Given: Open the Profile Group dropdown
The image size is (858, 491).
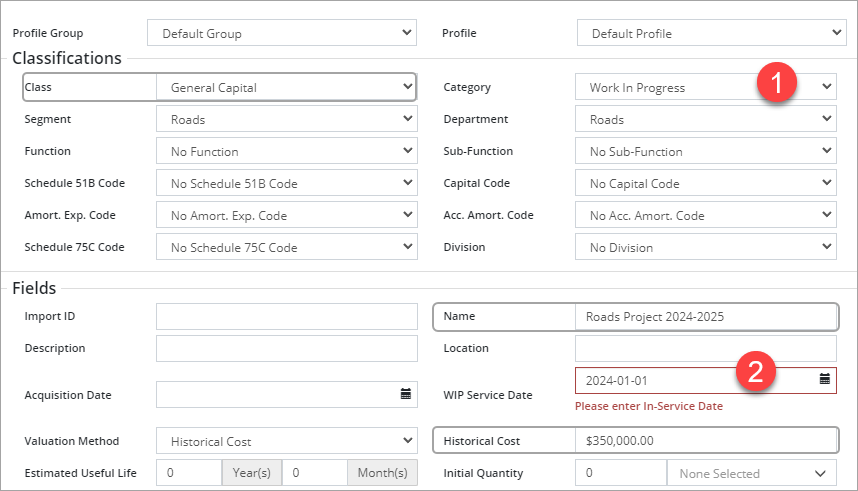Looking at the screenshot, I should (281, 33).
